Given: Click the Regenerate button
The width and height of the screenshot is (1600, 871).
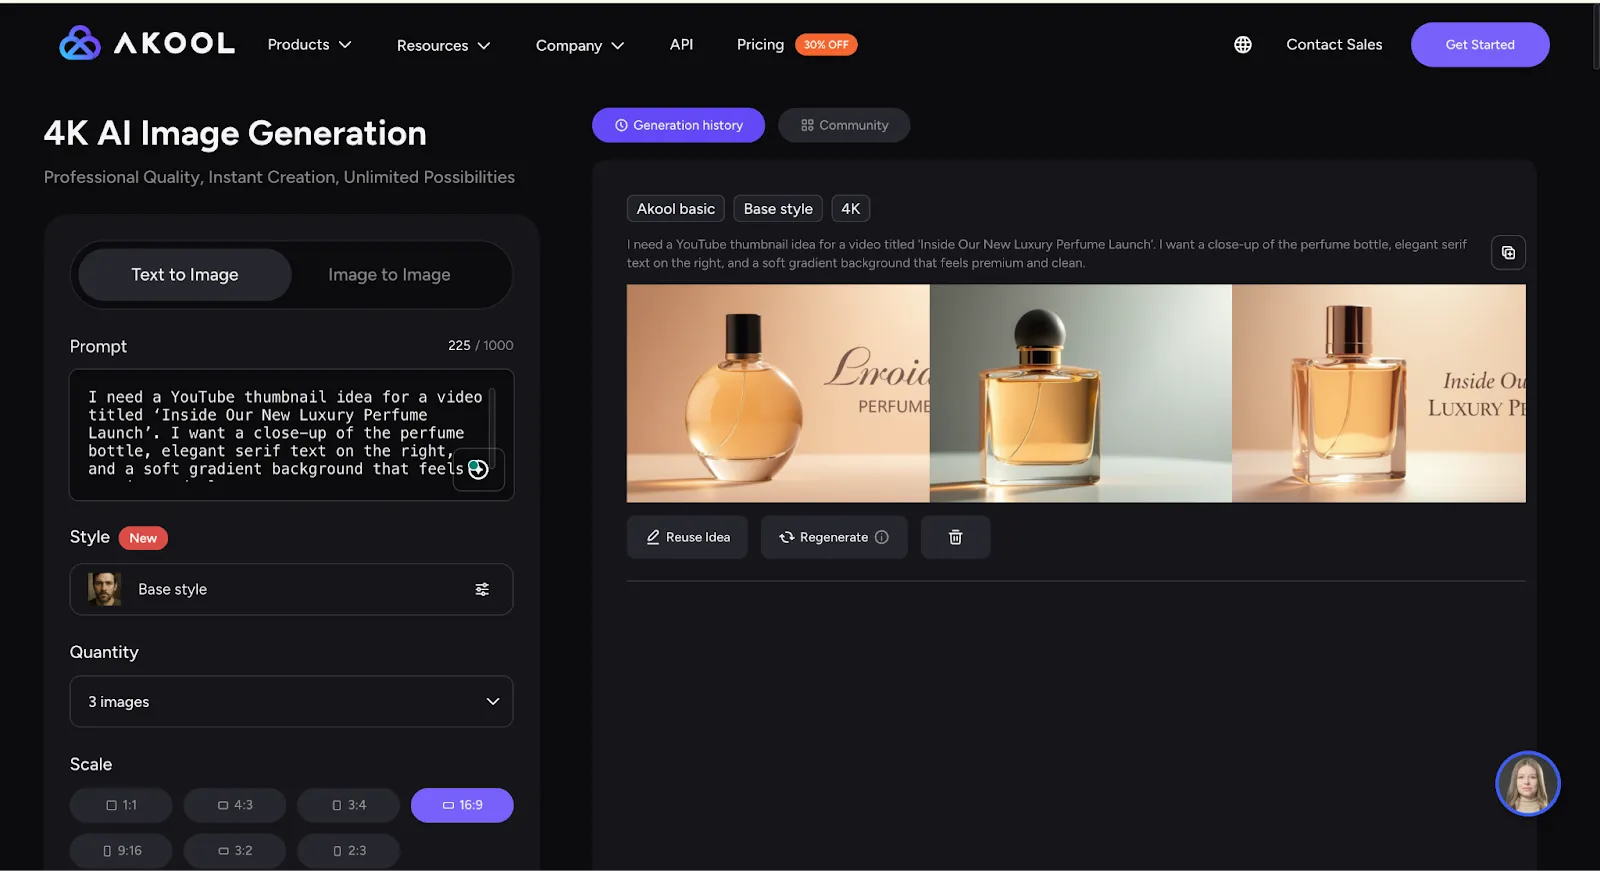Looking at the screenshot, I should (x=834, y=537).
